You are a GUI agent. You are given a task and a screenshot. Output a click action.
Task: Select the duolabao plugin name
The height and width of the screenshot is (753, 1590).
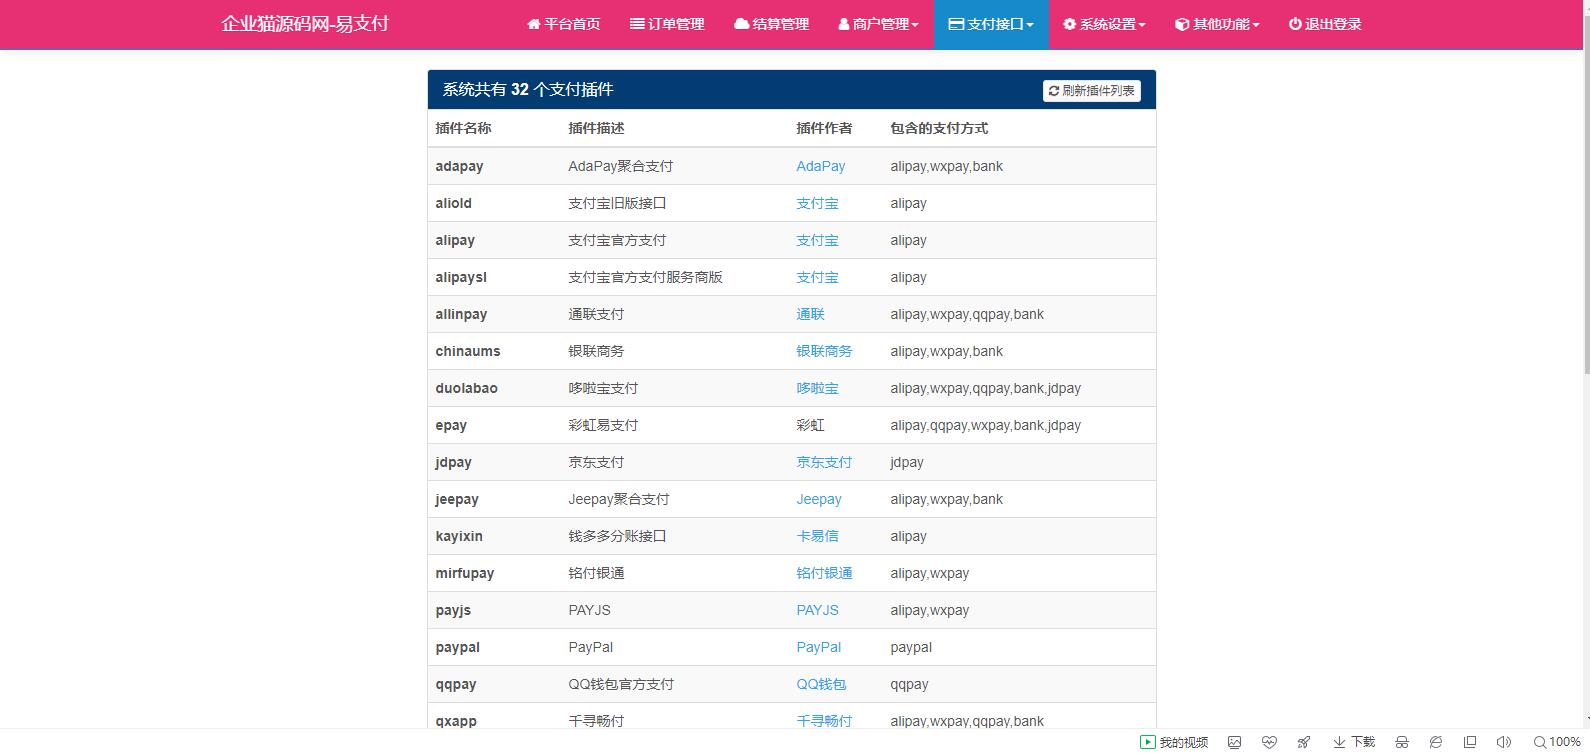(x=466, y=388)
